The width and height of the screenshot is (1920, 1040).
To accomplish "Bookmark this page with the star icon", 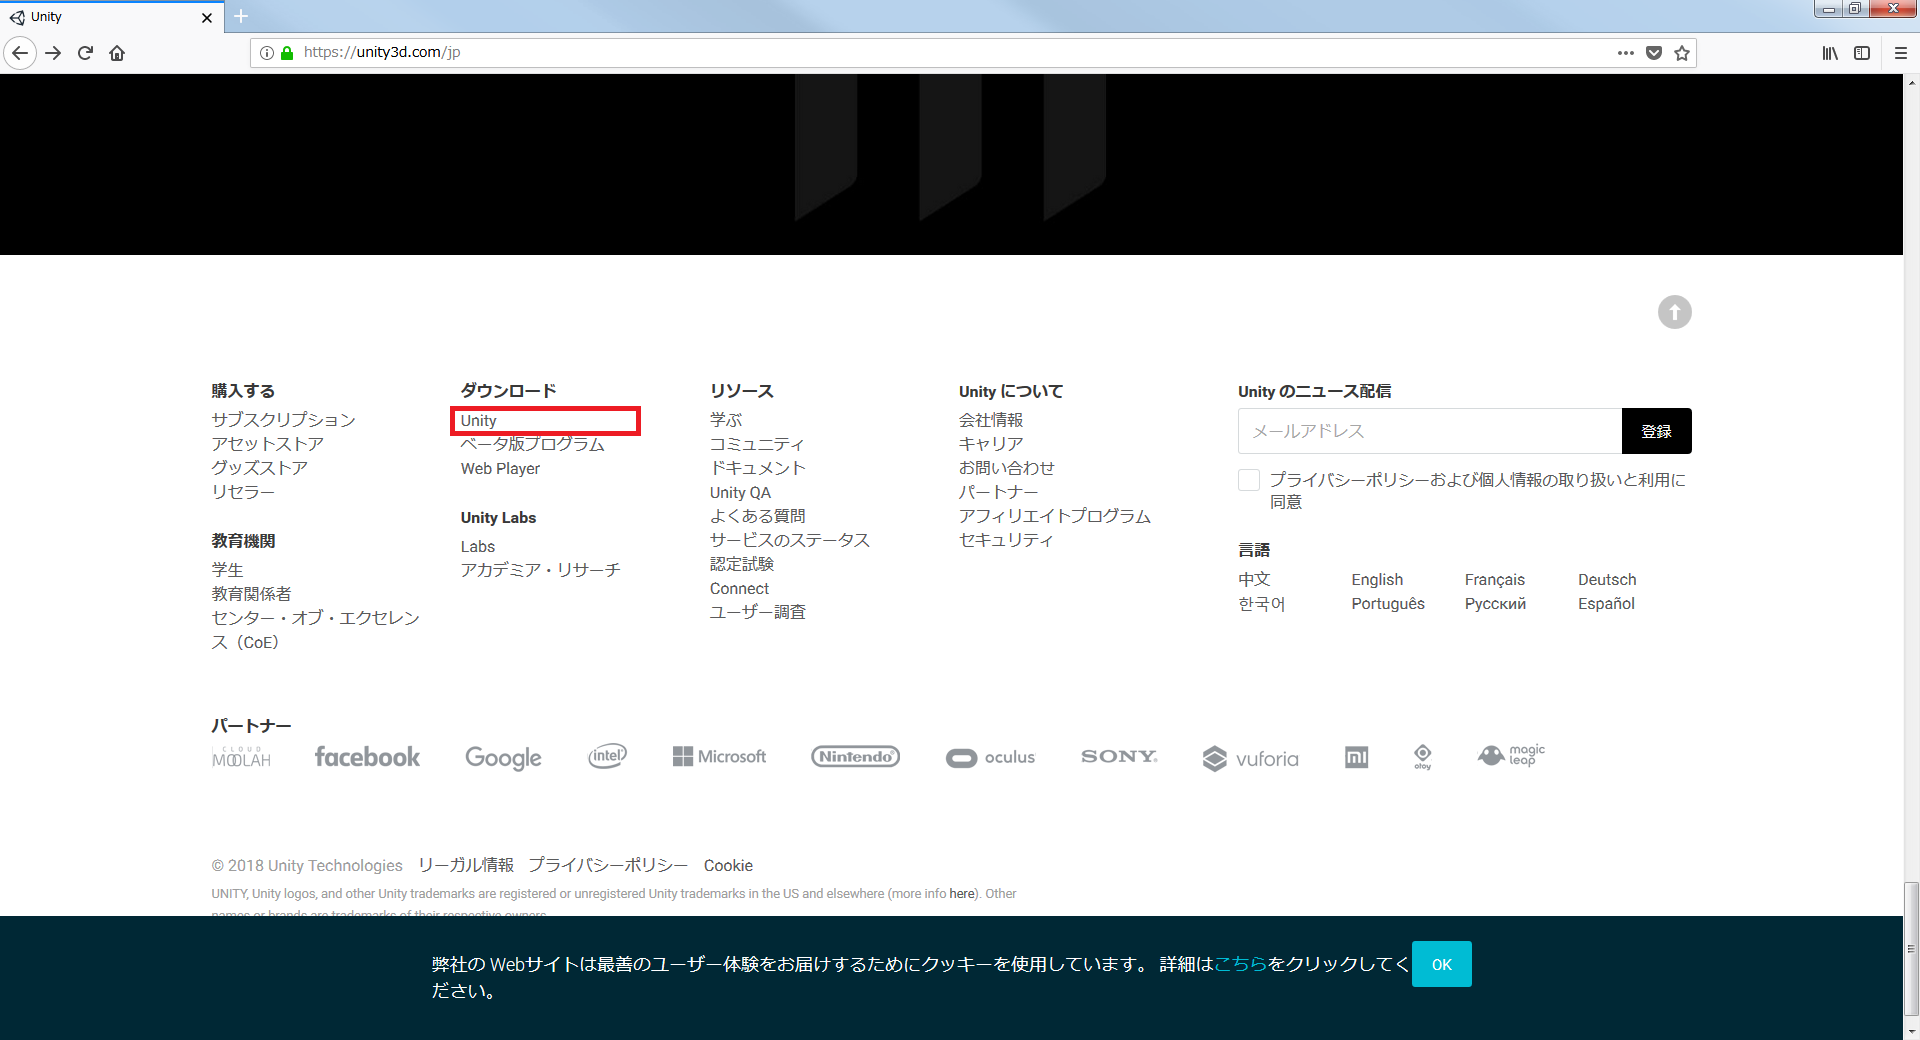I will click(1682, 53).
